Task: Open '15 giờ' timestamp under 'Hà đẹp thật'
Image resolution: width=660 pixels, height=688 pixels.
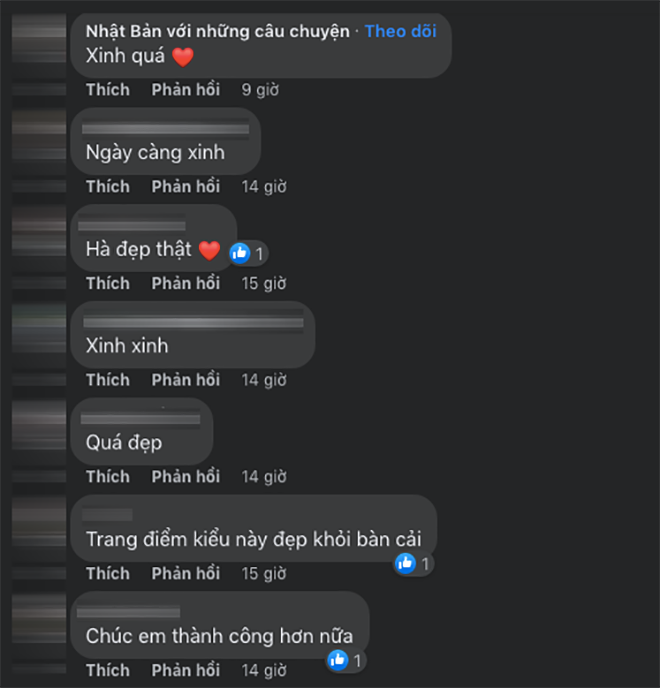Action: click(264, 283)
